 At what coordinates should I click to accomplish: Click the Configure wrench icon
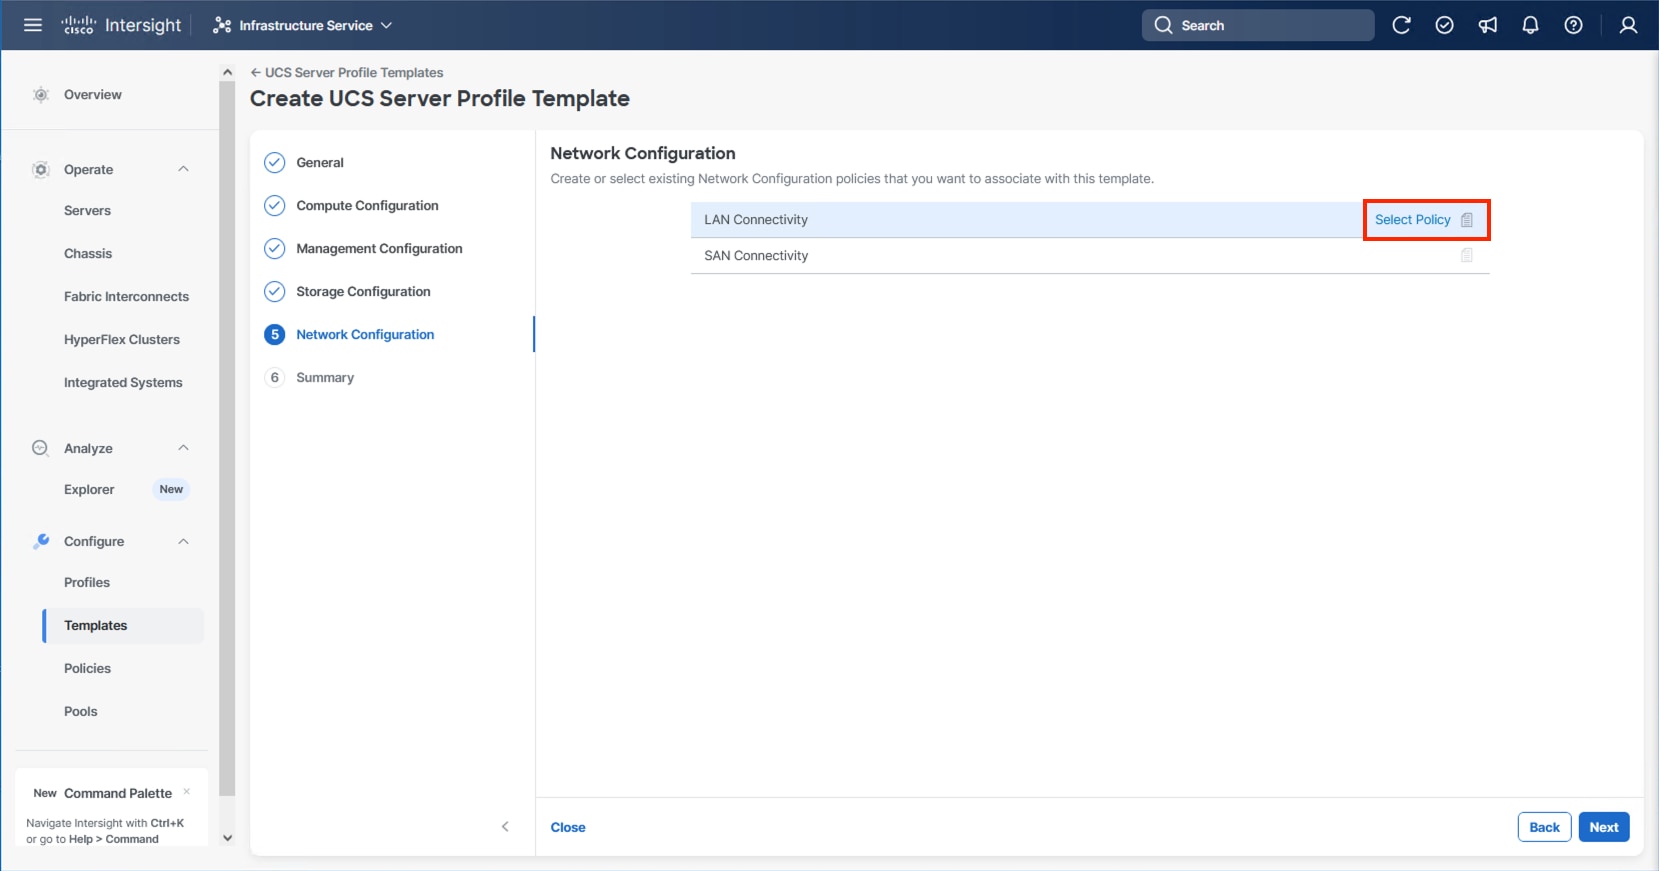coord(41,541)
